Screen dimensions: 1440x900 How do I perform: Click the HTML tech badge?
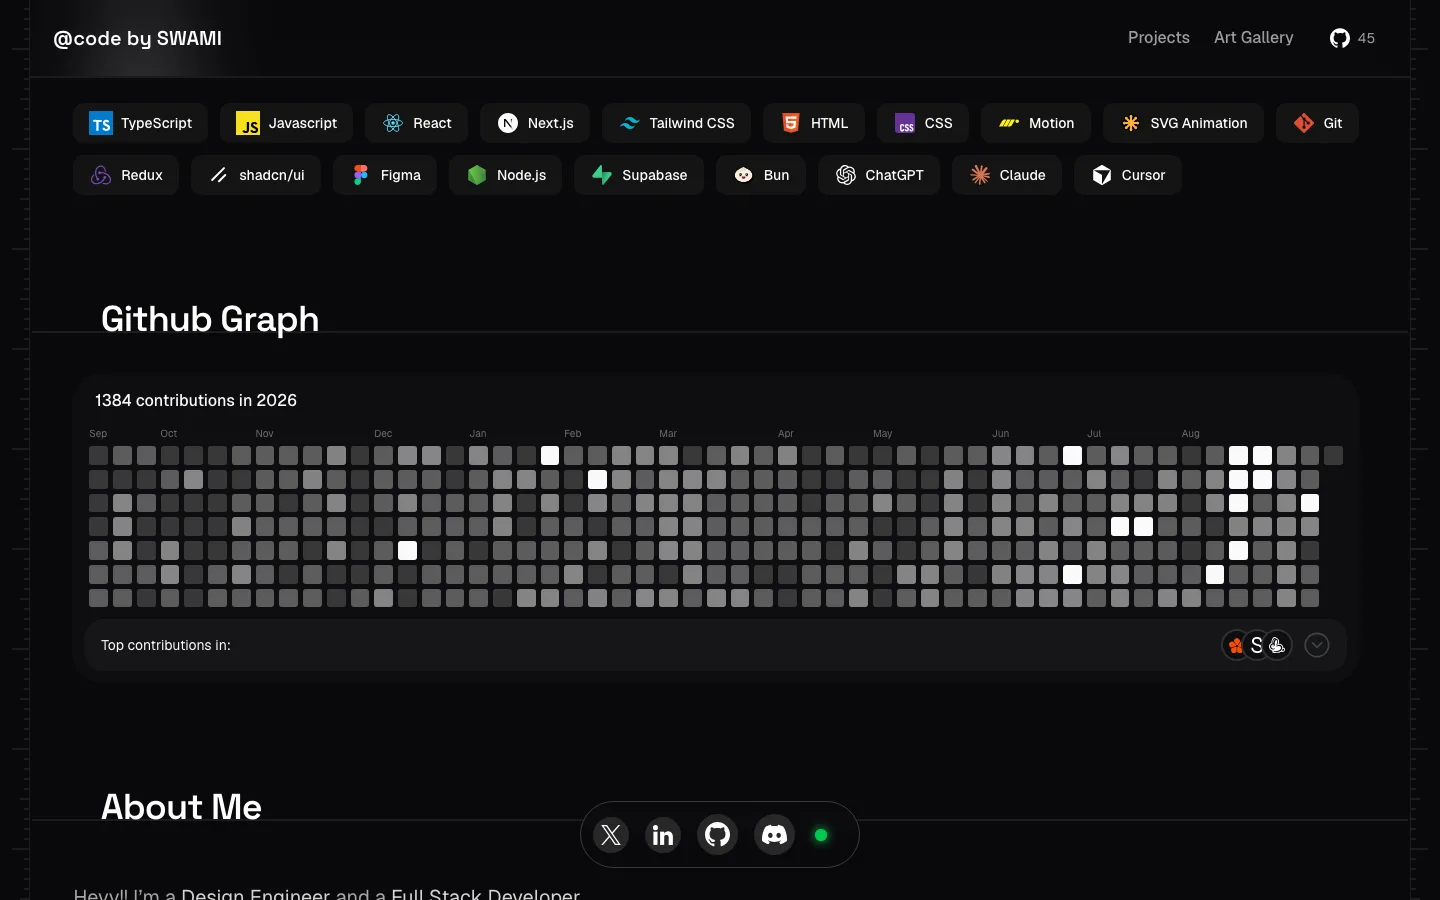point(814,123)
